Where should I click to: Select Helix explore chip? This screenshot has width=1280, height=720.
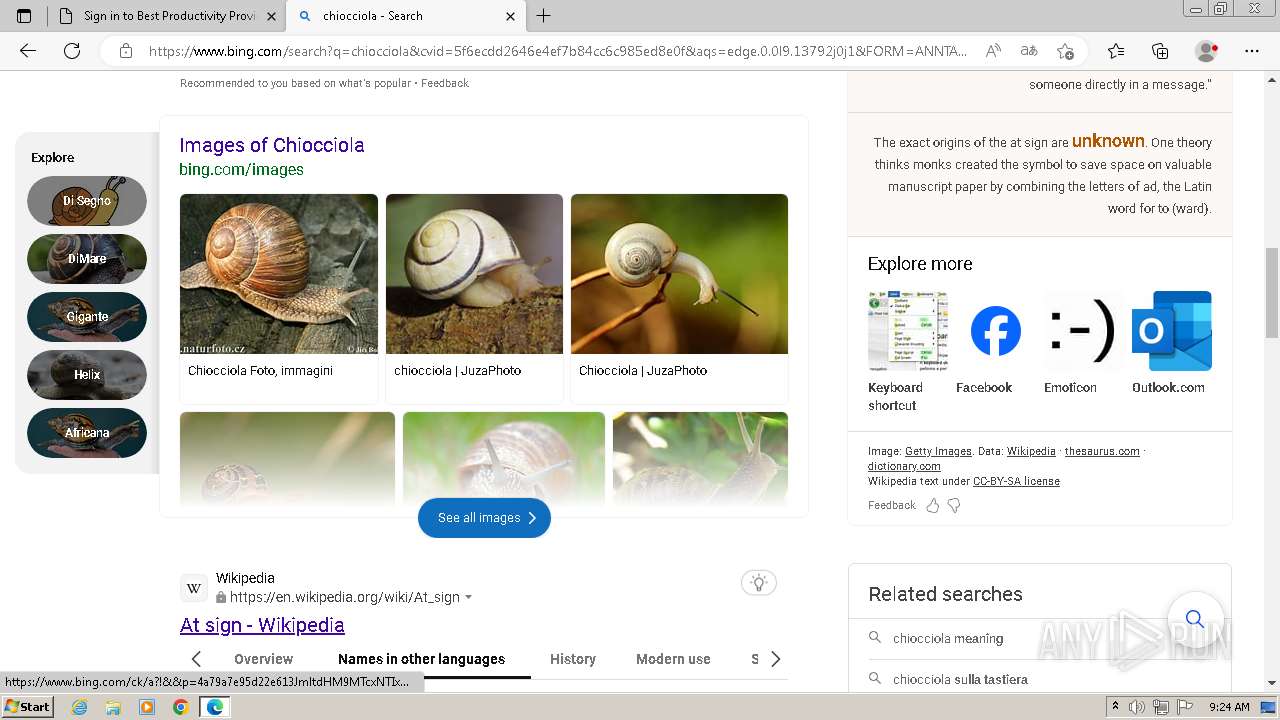tap(87, 375)
